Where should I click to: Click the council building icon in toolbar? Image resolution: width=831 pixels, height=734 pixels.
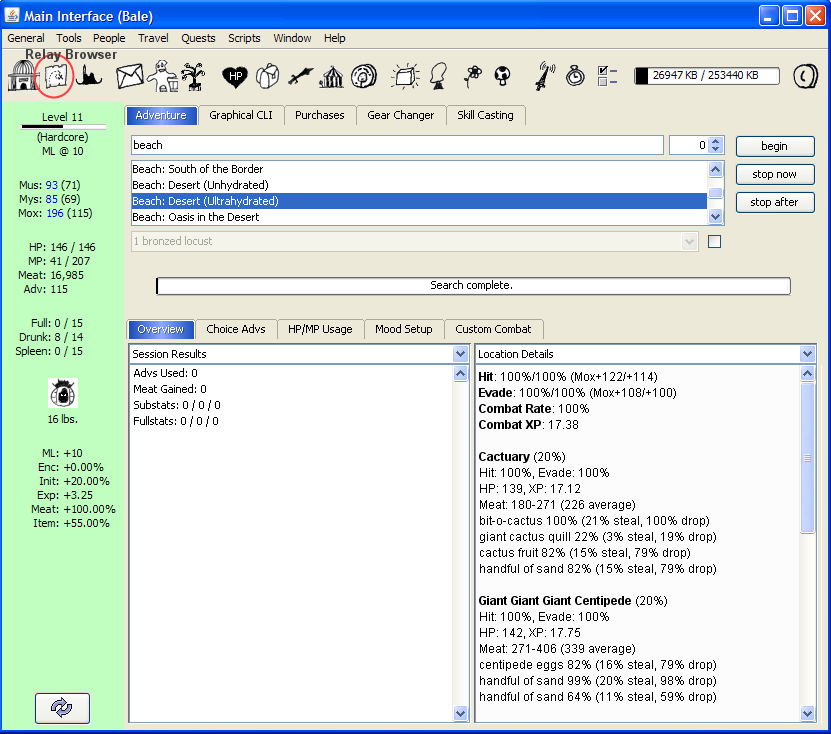[x=21, y=76]
